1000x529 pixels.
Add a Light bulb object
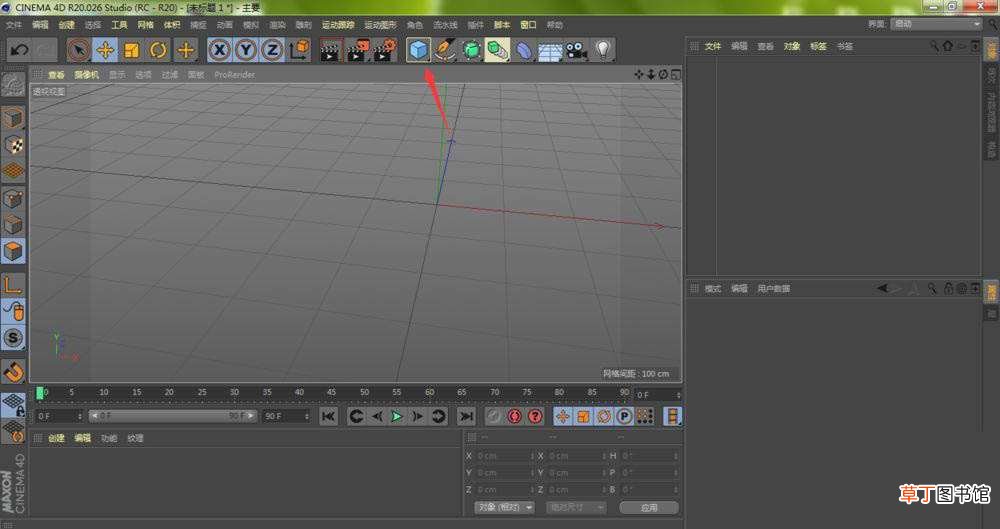coord(603,50)
